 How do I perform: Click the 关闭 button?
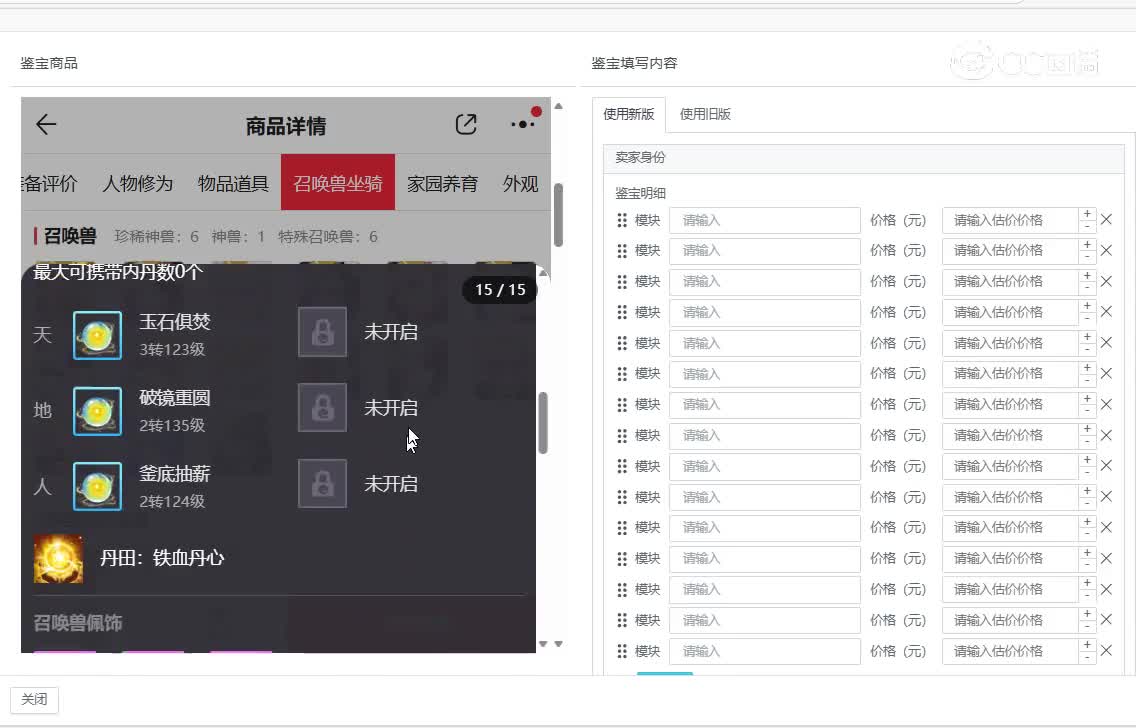34,700
